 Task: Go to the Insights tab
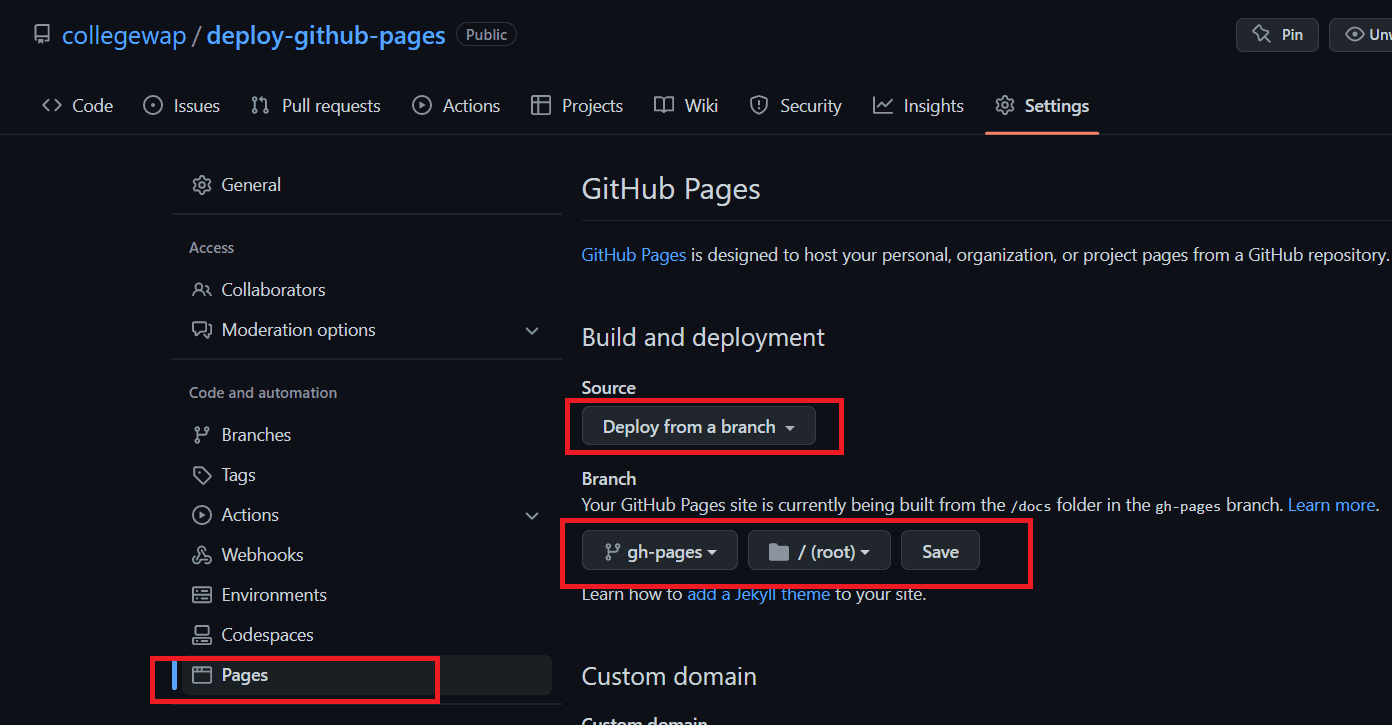918,106
